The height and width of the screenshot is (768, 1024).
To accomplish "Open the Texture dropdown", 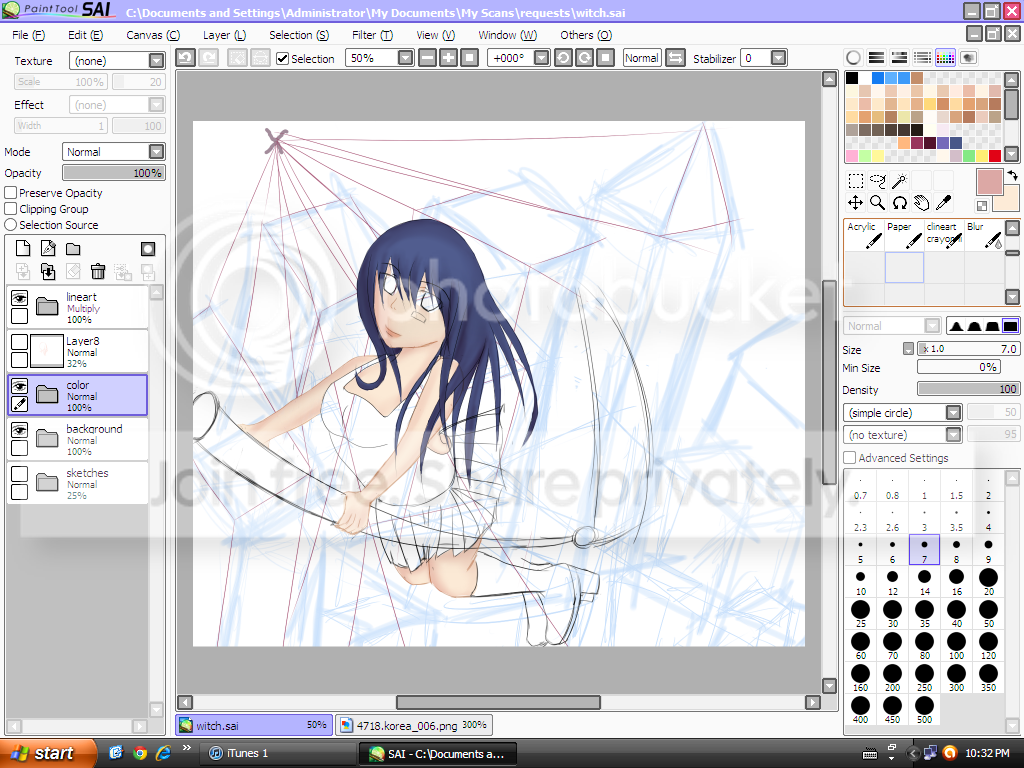I will pyautogui.click(x=156, y=61).
